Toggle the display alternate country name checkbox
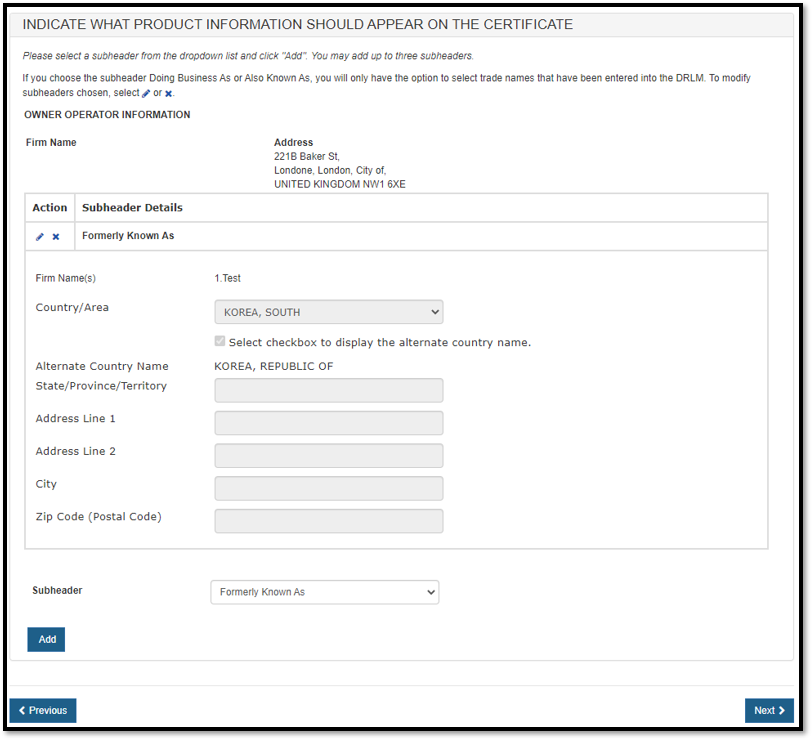Screen dimensions: 812x740 220,342
